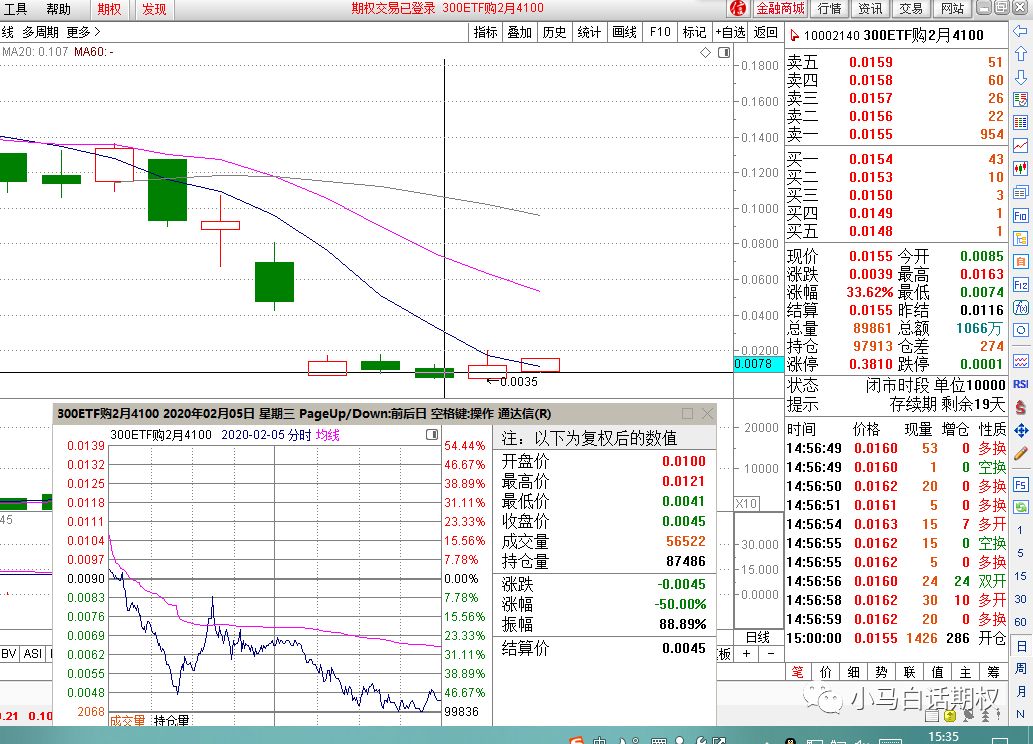Open the yellow tree structure icon
Image resolution: width=1033 pixels, height=744 pixels.
(x=1020, y=238)
